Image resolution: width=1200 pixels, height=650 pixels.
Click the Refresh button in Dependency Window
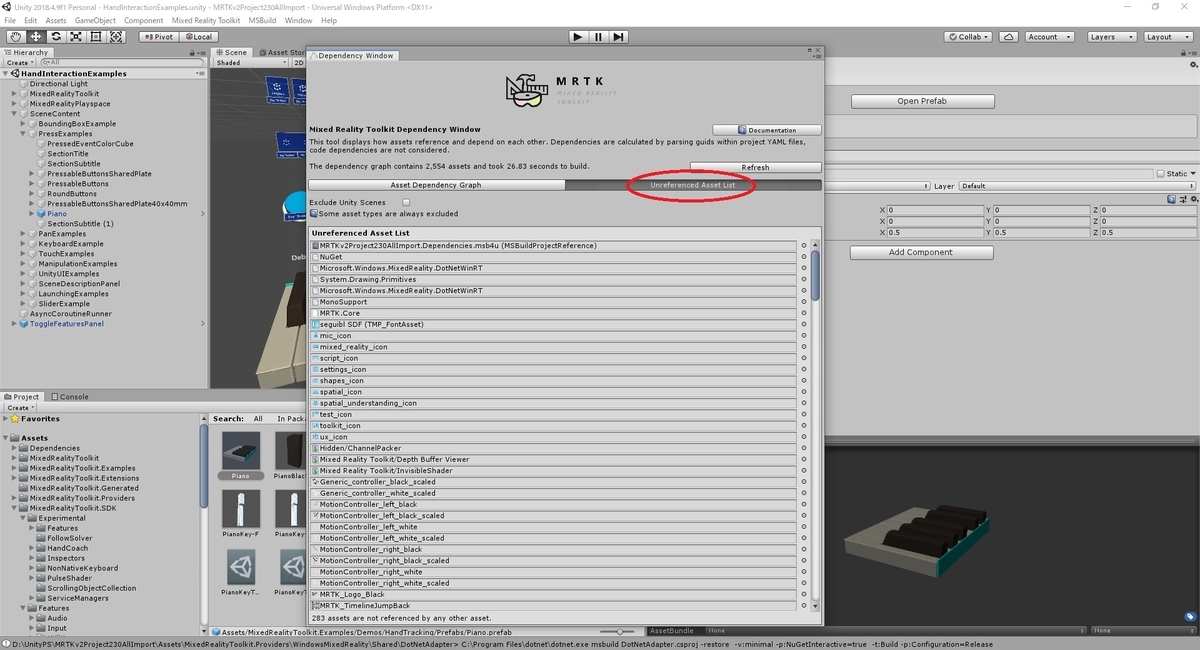pyautogui.click(x=755, y=167)
